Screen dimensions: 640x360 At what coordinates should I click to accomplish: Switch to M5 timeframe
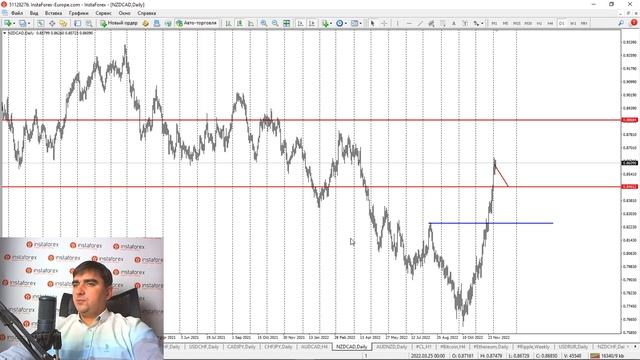click(x=505, y=23)
